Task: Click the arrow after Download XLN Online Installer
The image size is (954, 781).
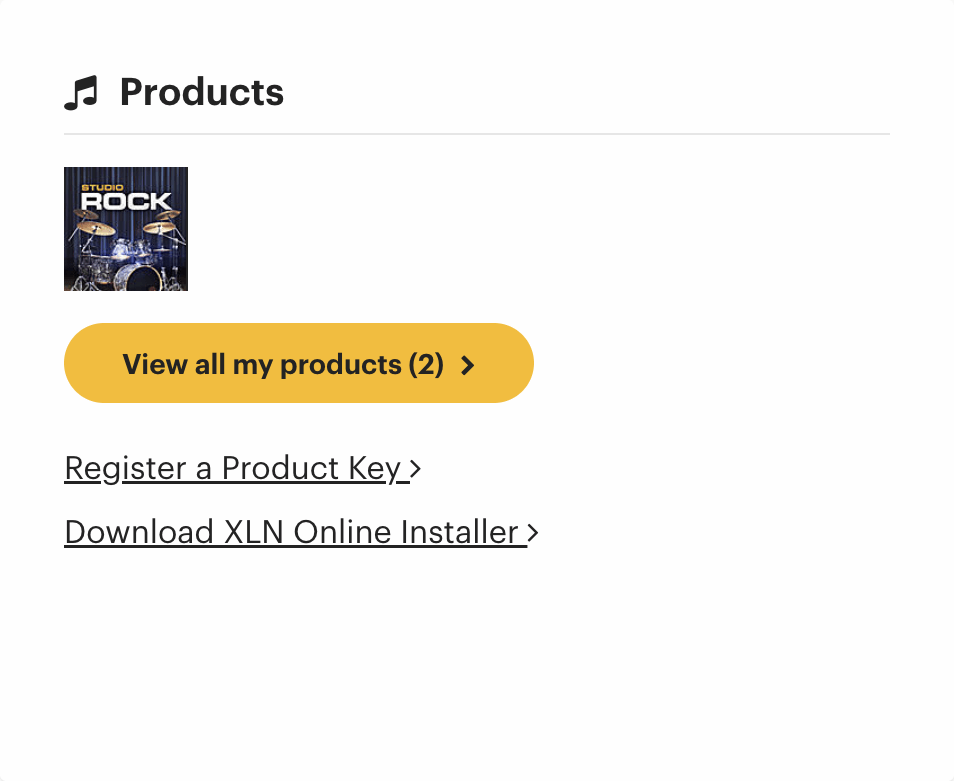Action: tap(531, 532)
